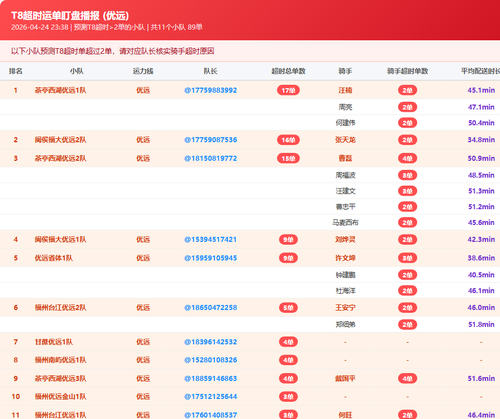This screenshot has height=419, width=500.
Task: Click the 46.0min average delivery time
Action: click(x=481, y=308)
